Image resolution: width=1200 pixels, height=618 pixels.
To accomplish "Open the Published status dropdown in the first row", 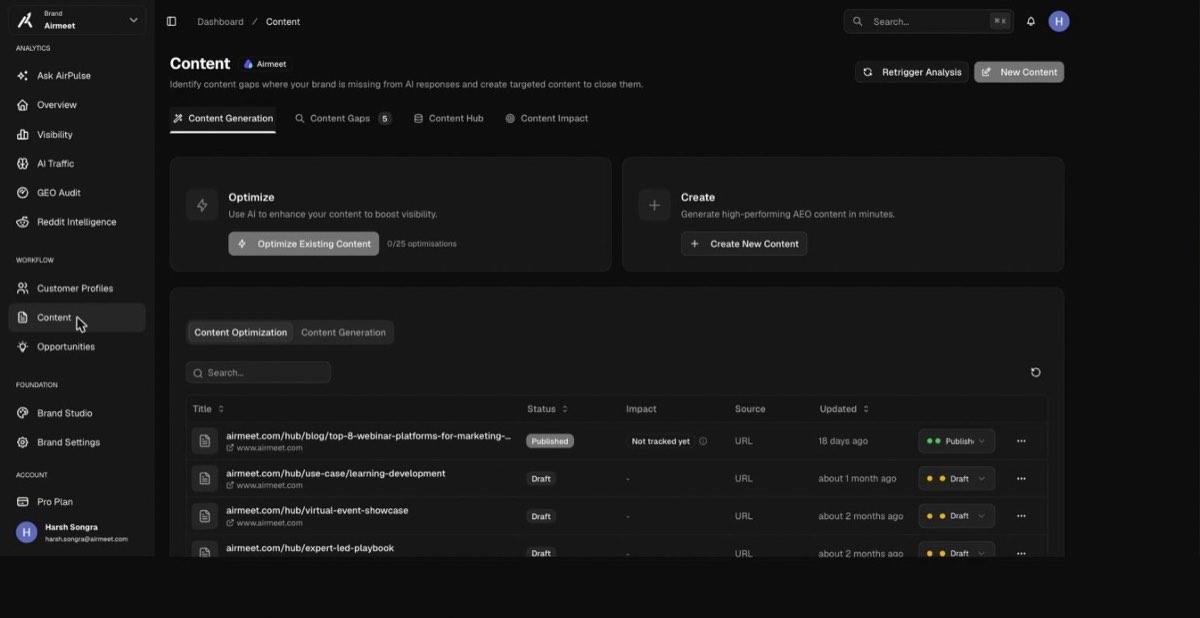I will [x=956, y=441].
